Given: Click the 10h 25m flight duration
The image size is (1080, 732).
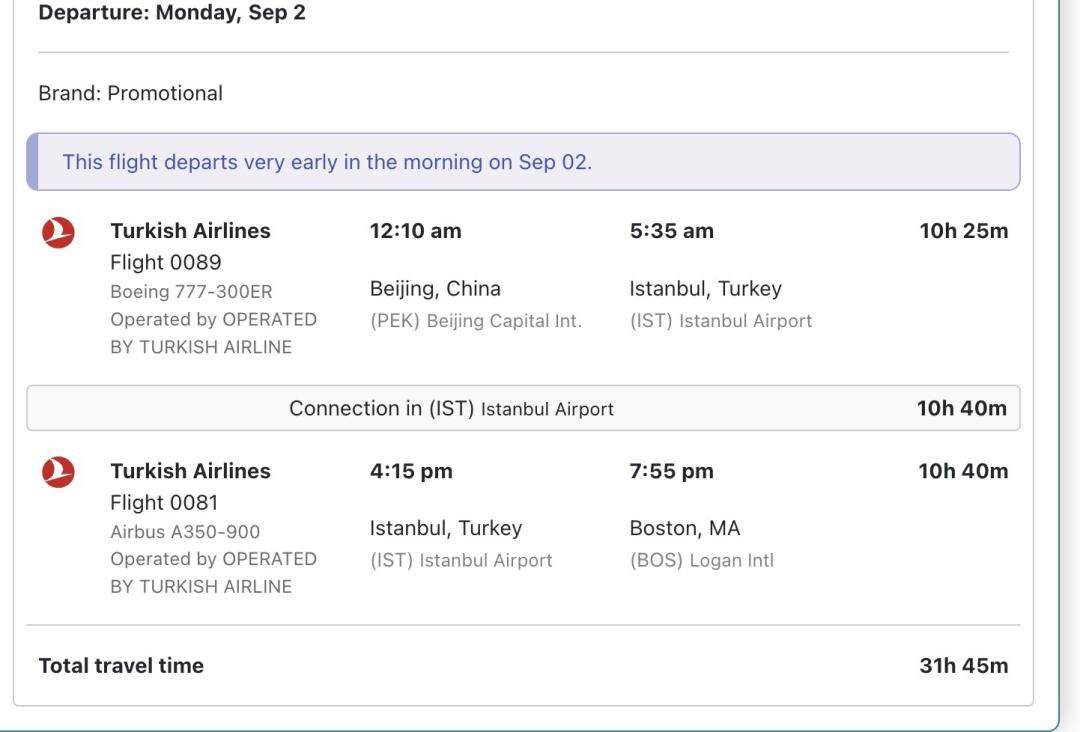Looking at the screenshot, I should pyautogui.click(x=963, y=231).
